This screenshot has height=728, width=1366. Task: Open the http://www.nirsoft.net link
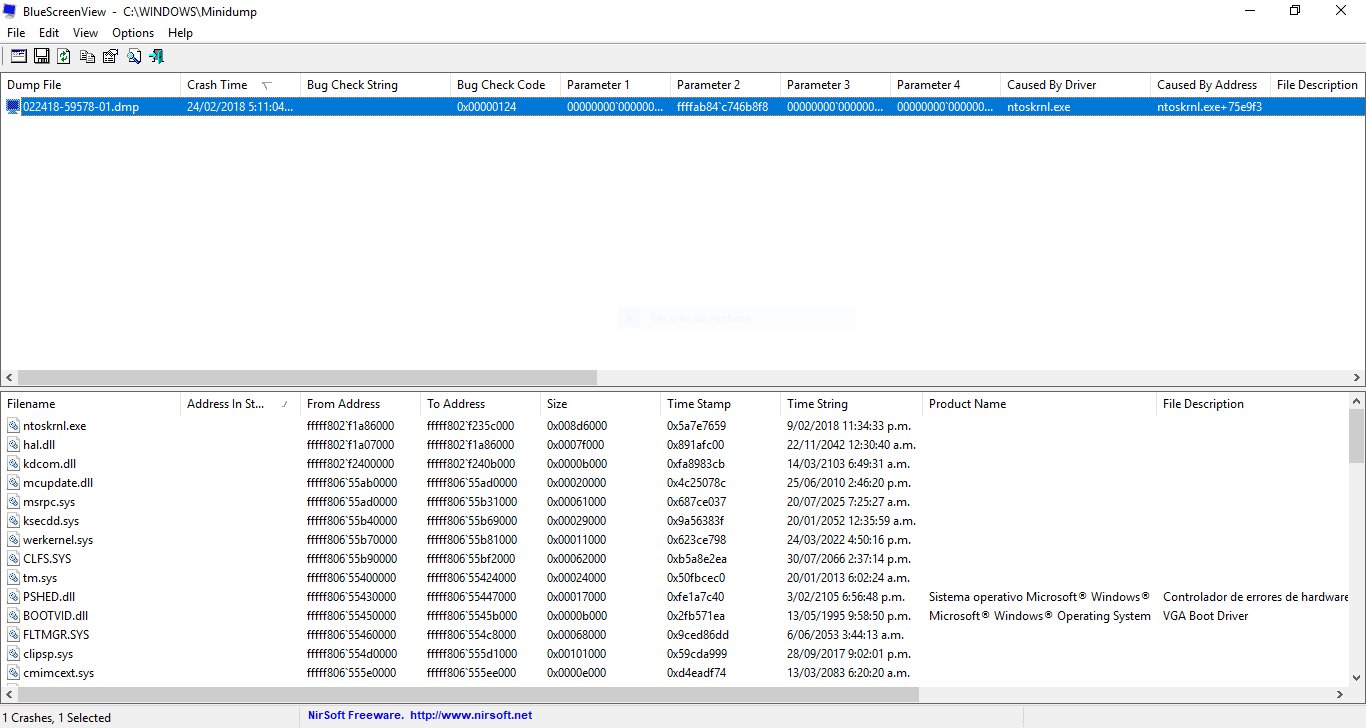click(x=471, y=716)
